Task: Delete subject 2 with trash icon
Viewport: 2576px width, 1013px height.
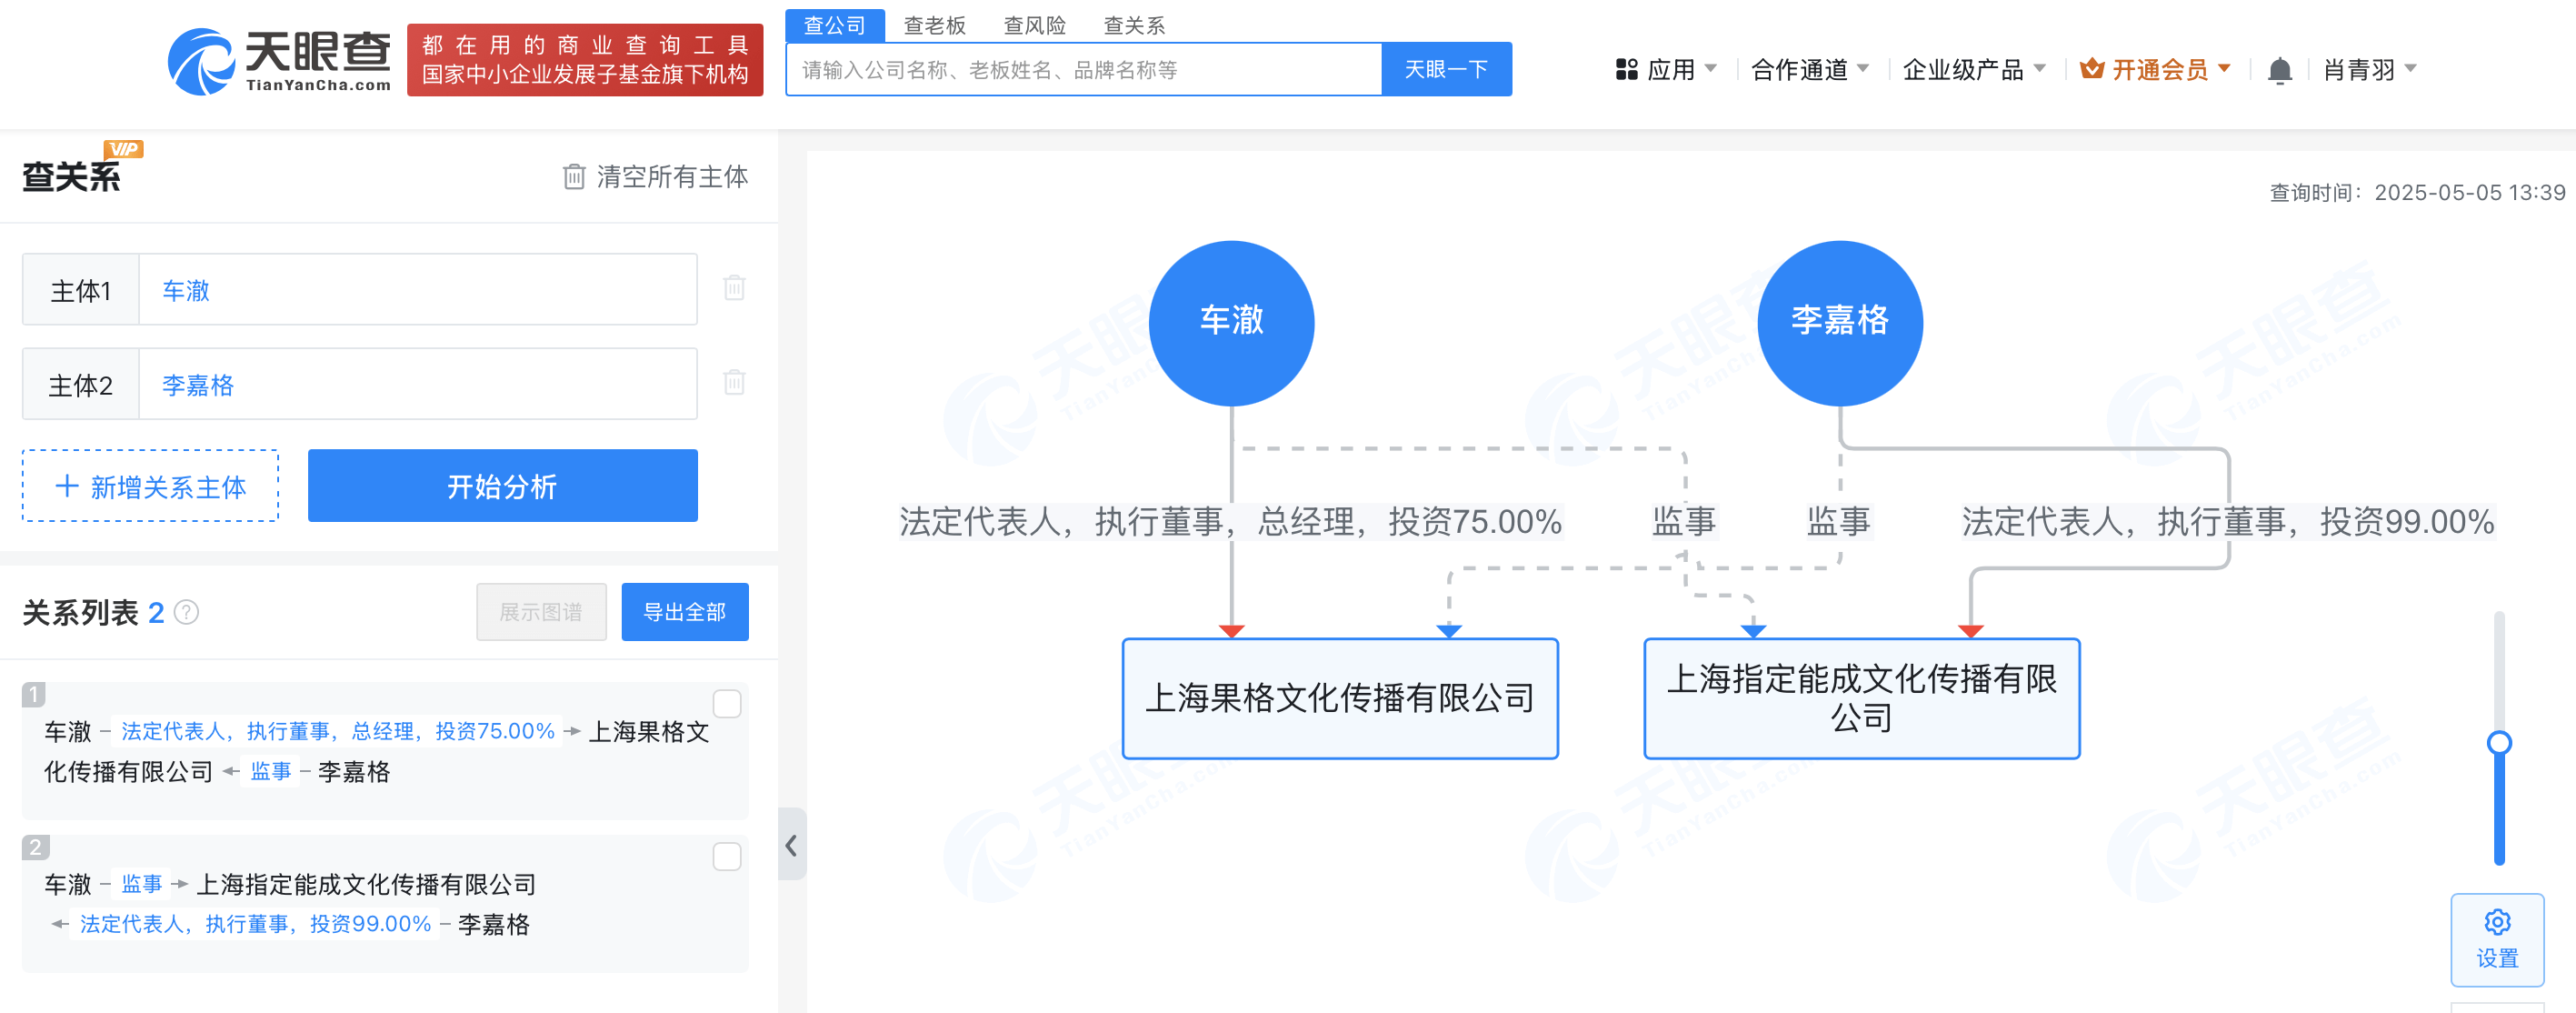Action: tap(734, 382)
